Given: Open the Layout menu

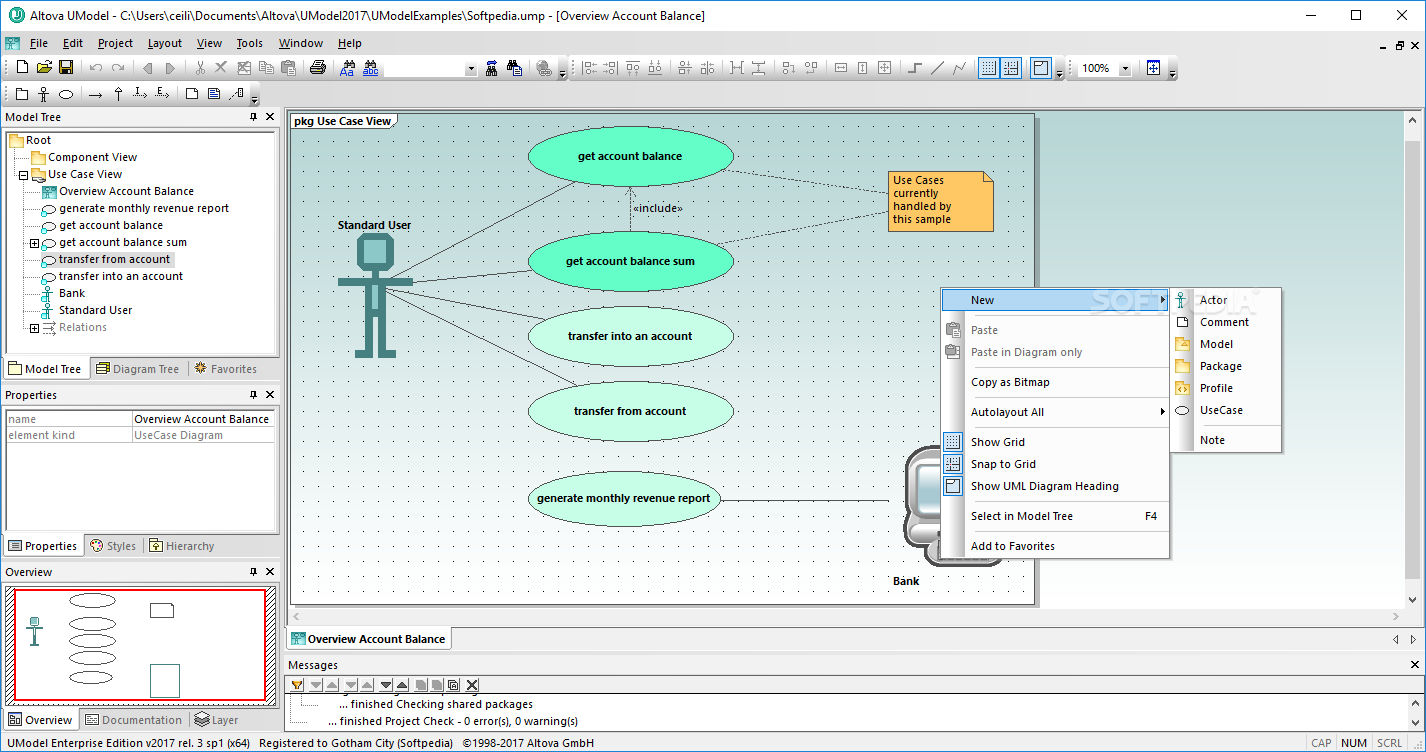Looking at the screenshot, I should point(165,43).
